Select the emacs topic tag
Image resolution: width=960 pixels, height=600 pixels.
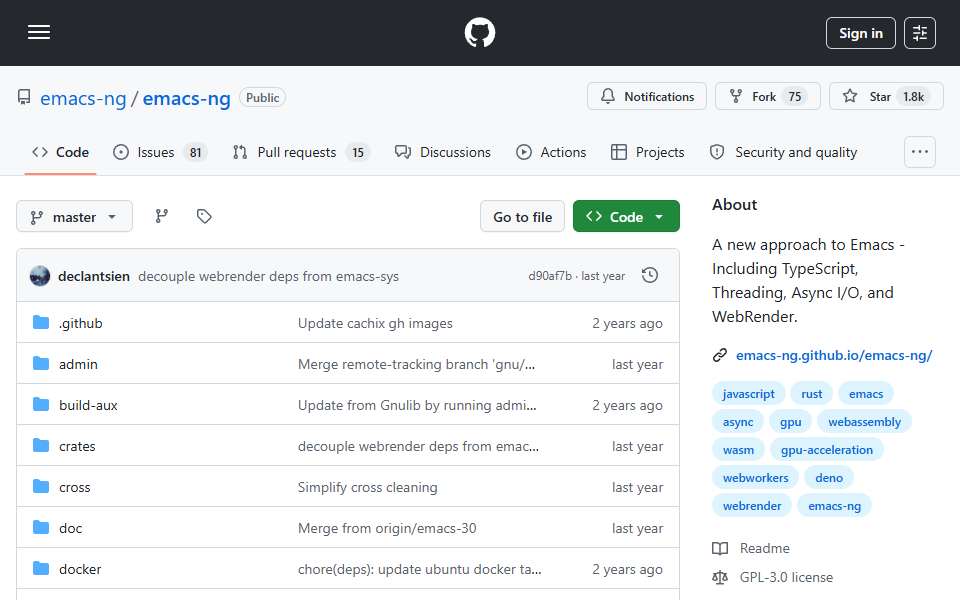866,394
